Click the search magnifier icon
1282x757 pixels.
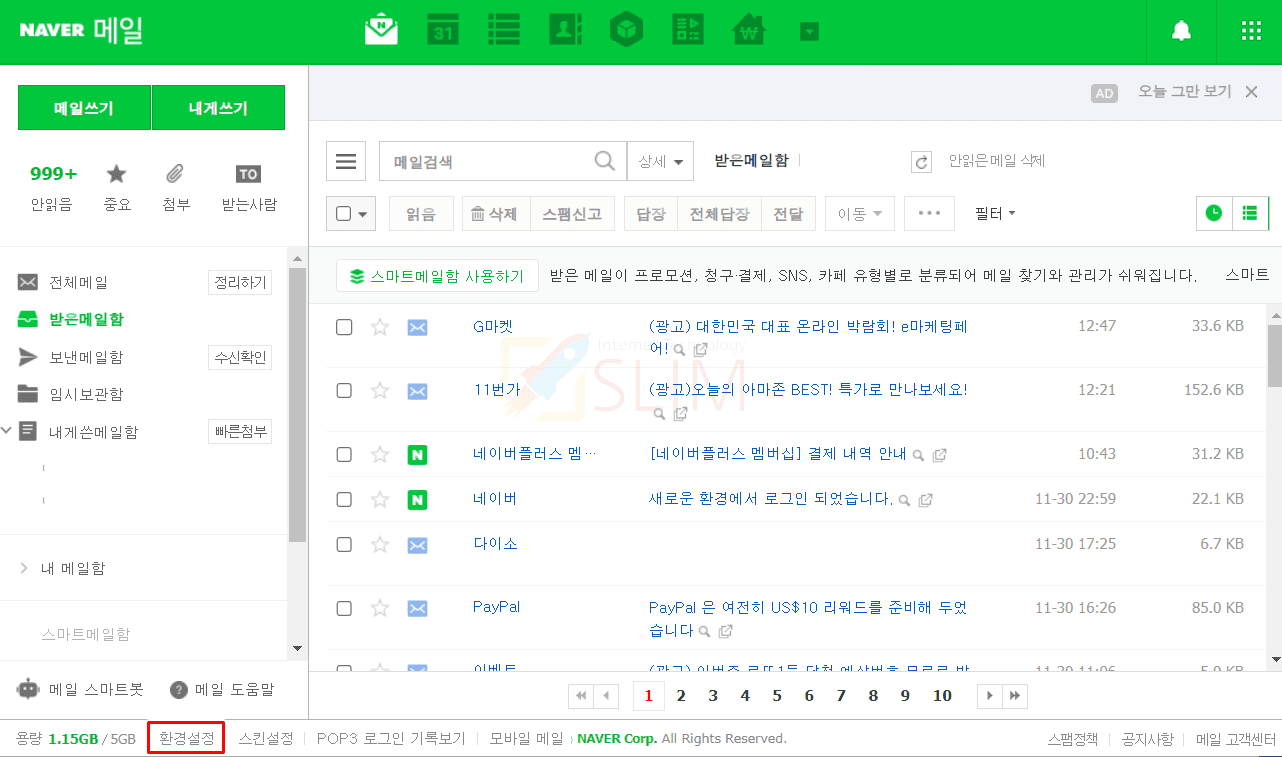pyautogui.click(x=605, y=161)
